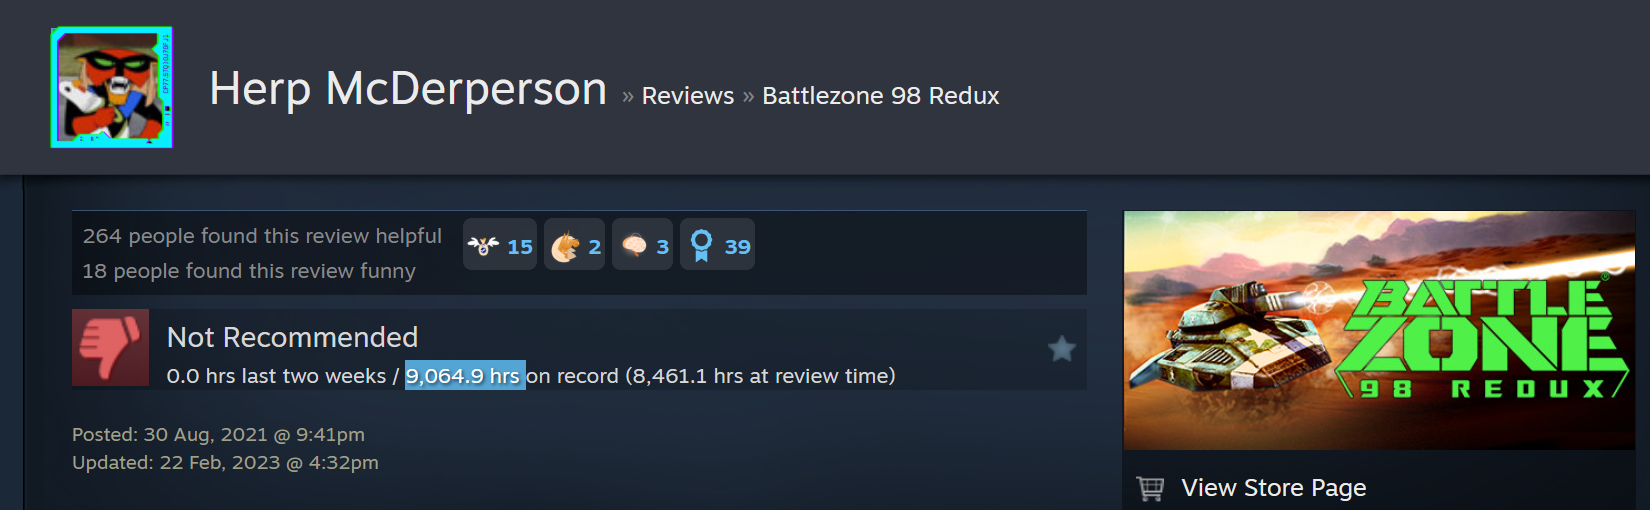The width and height of the screenshot is (1650, 510).
Task: Click View Store Page
Action: pyautogui.click(x=1274, y=488)
